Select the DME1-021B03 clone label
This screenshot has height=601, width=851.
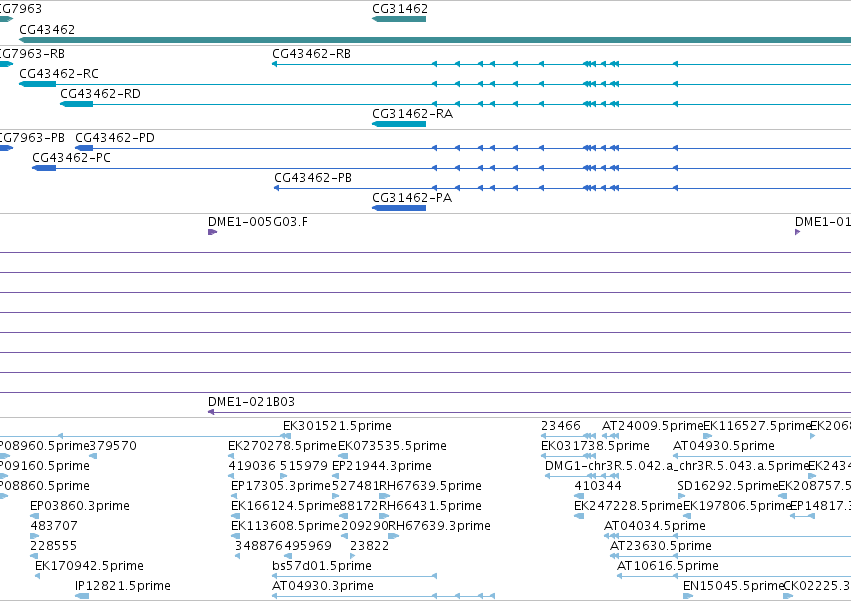pyautogui.click(x=251, y=402)
